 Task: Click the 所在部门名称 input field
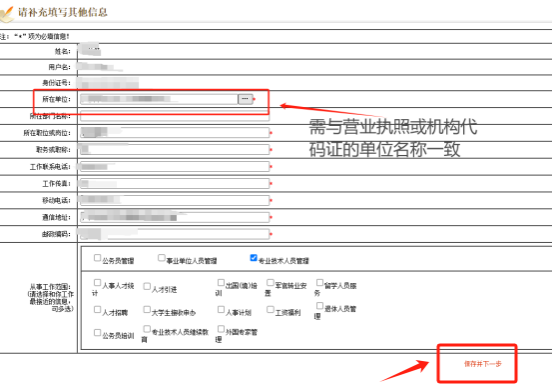coord(175,116)
